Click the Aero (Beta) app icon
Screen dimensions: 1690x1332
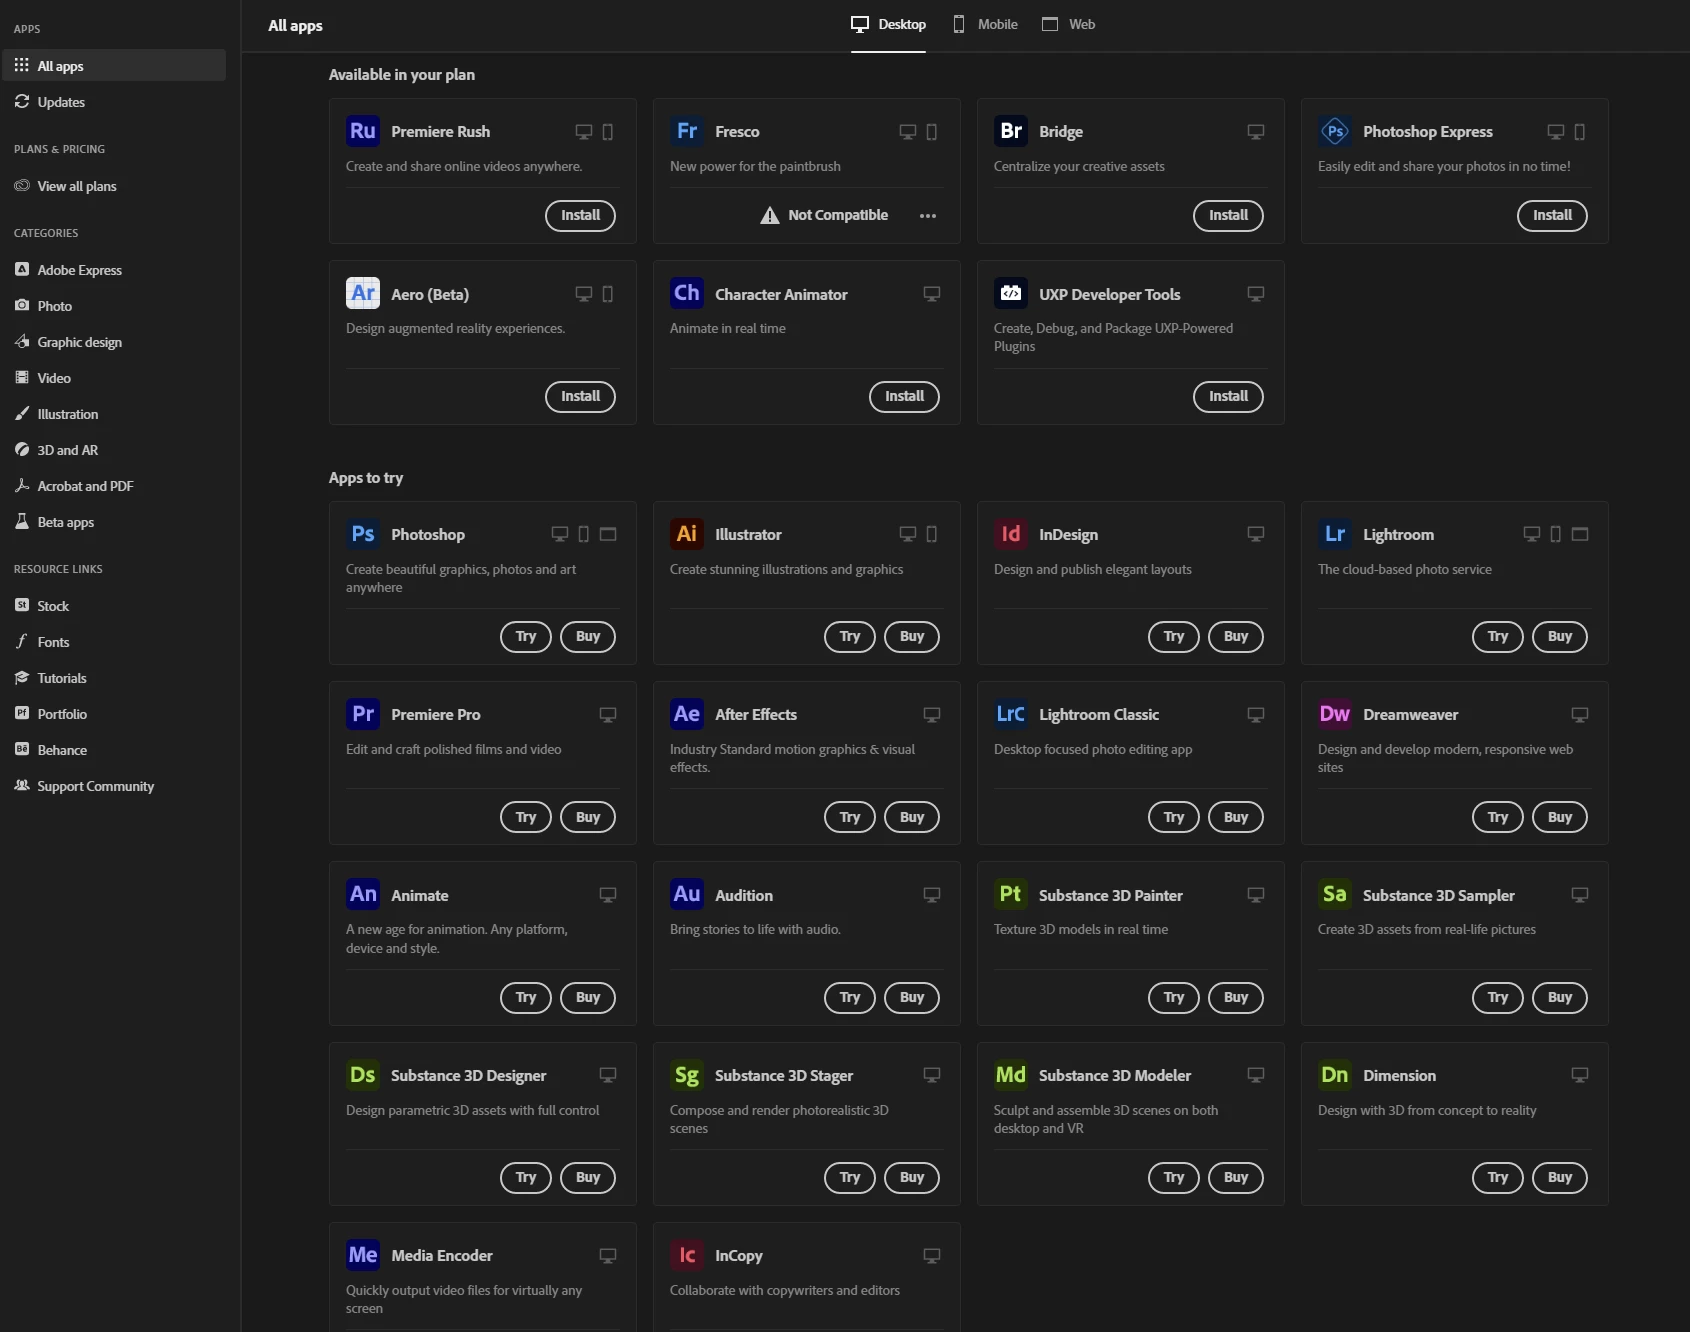point(363,293)
